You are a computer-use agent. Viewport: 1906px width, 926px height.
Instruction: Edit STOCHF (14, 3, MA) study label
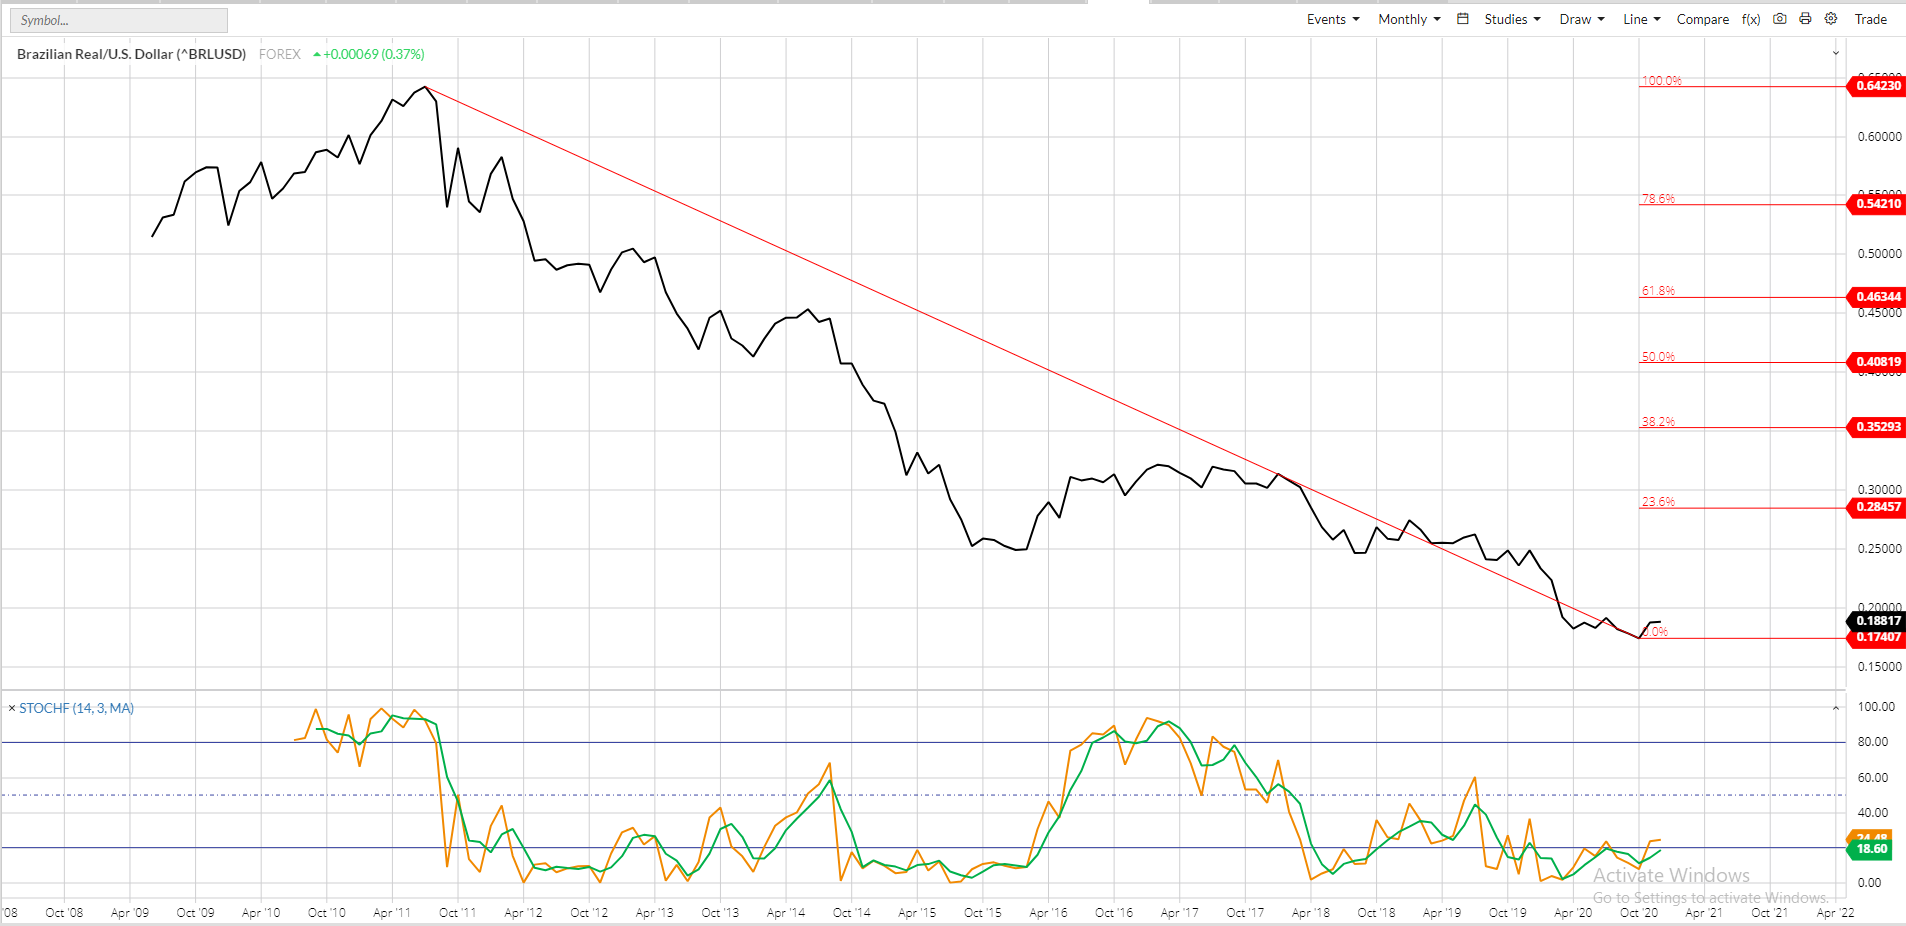(x=77, y=708)
